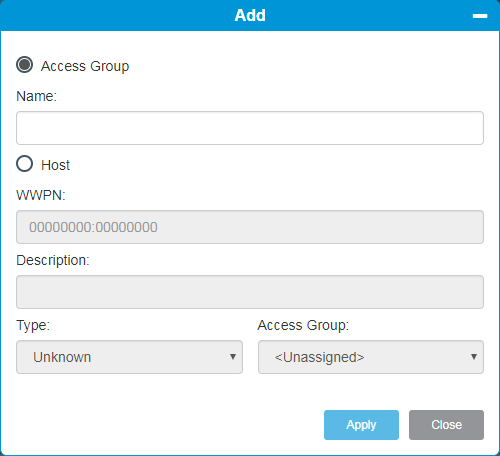The width and height of the screenshot is (500, 456).
Task: Click into the WWPN input box
Action: (x=250, y=227)
